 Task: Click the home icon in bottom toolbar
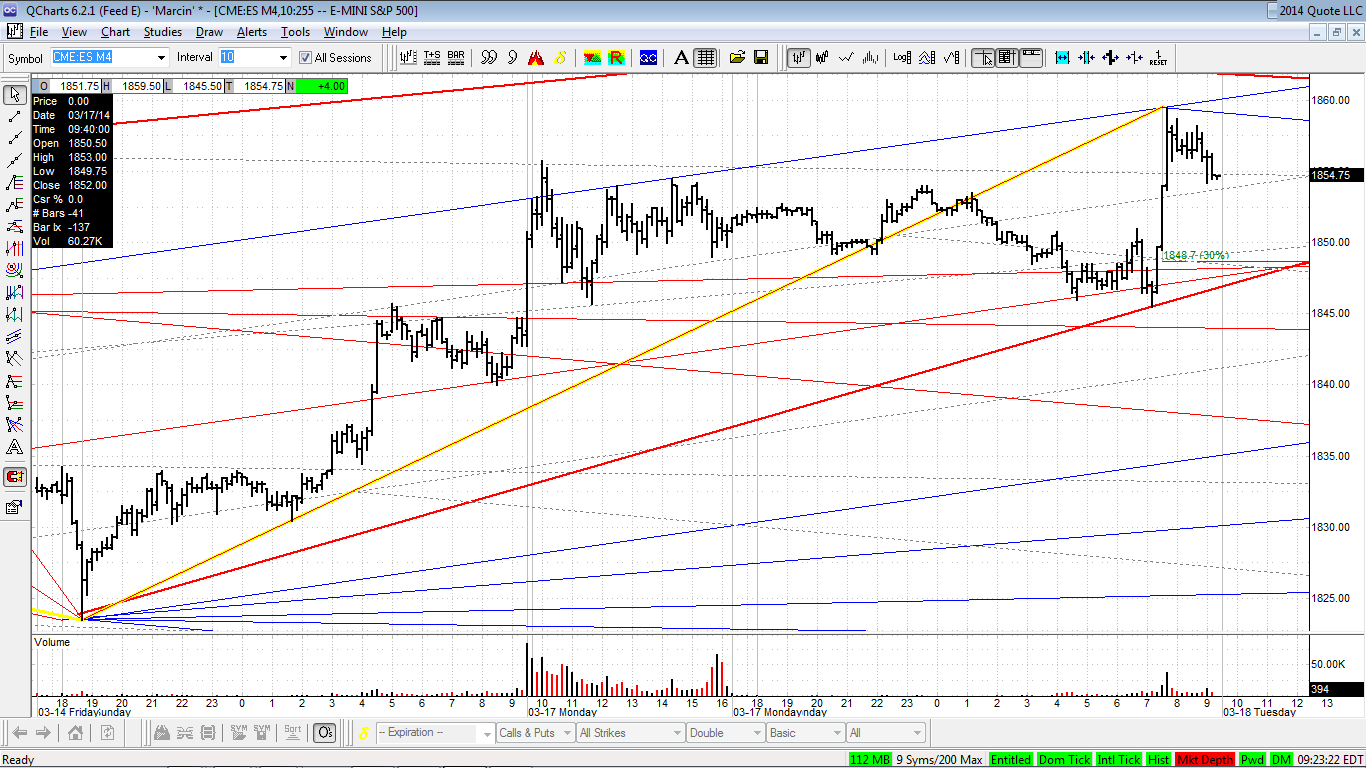coord(75,733)
